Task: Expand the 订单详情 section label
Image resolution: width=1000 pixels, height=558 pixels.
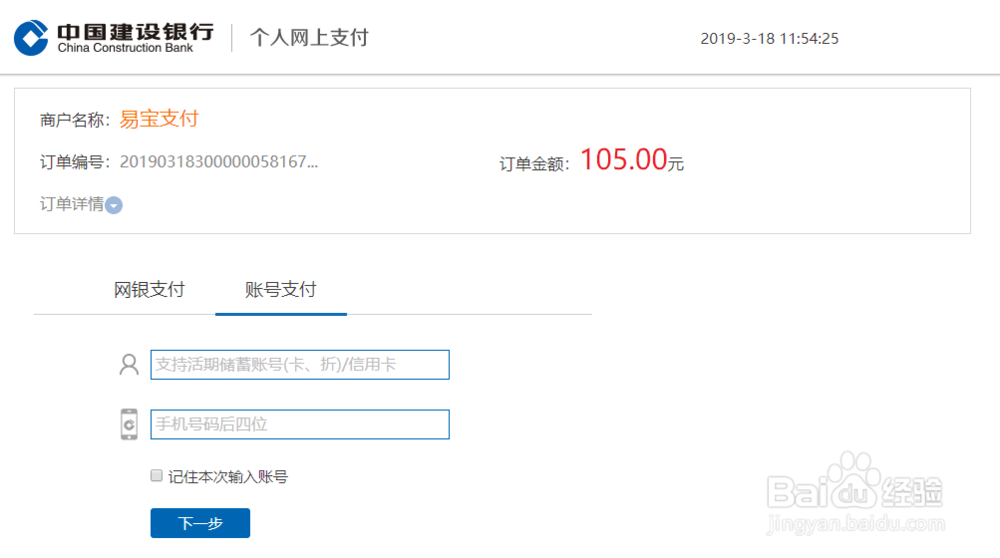Action: point(72,204)
